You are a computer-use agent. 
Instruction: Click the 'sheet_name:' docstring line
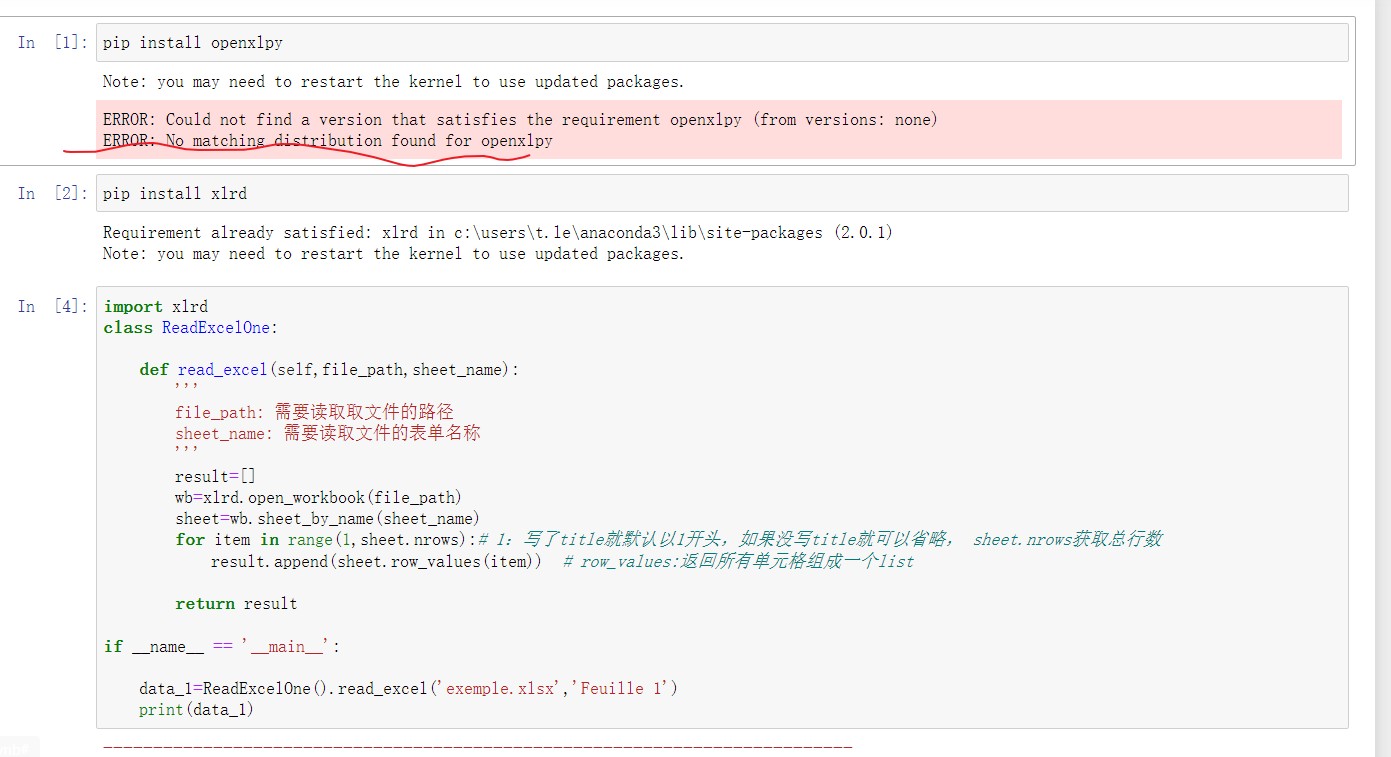328,433
